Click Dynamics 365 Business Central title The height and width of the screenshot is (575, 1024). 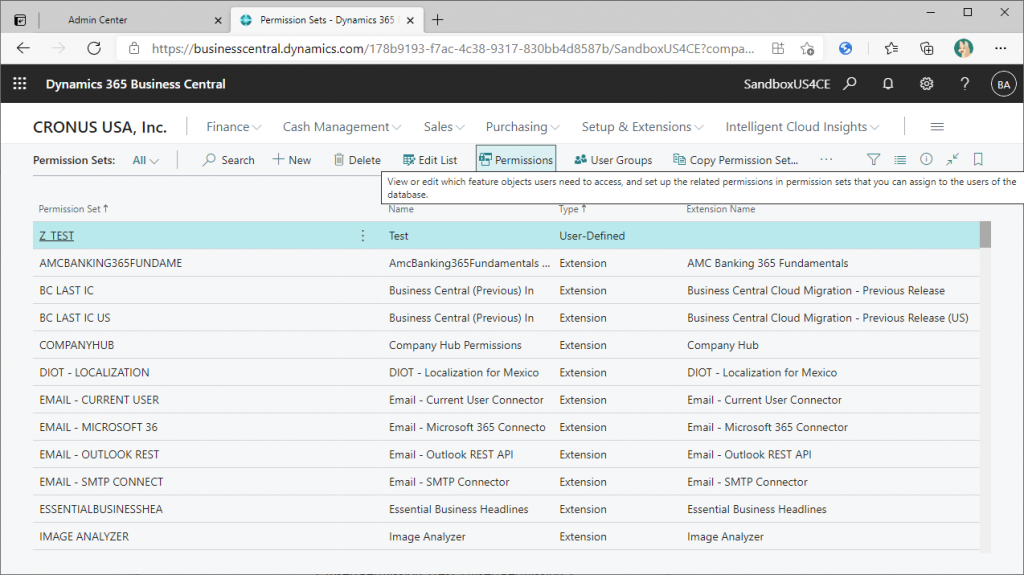(136, 84)
